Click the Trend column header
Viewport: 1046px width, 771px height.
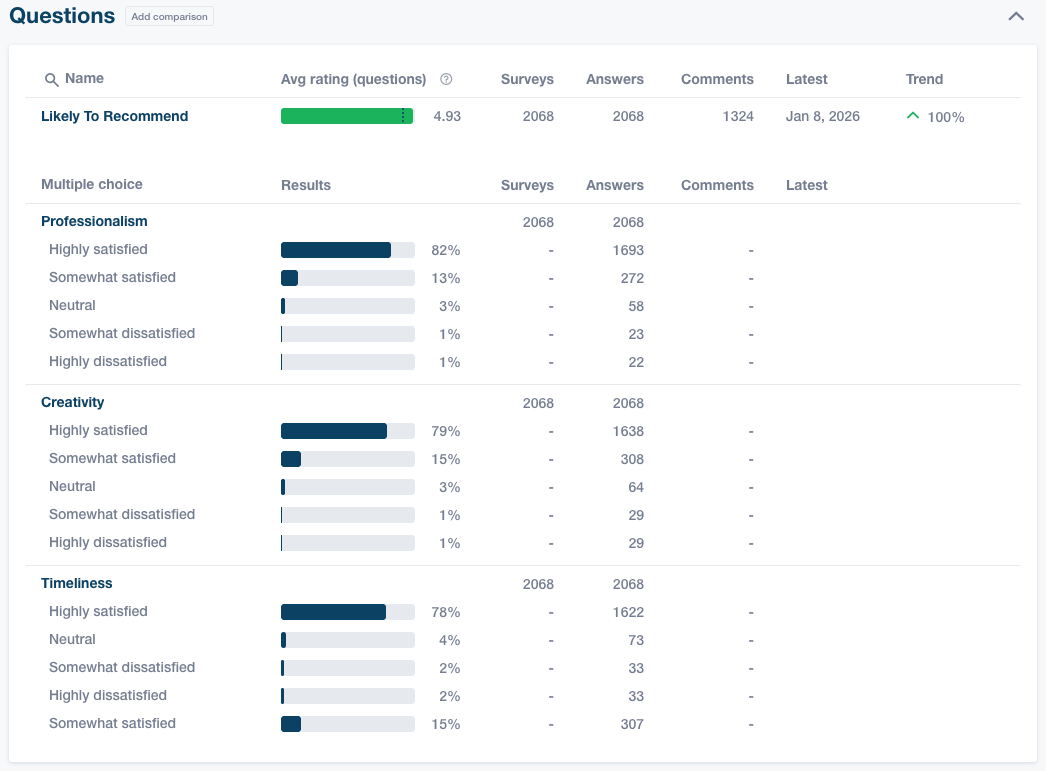pyautogui.click(x=924, y=78)
